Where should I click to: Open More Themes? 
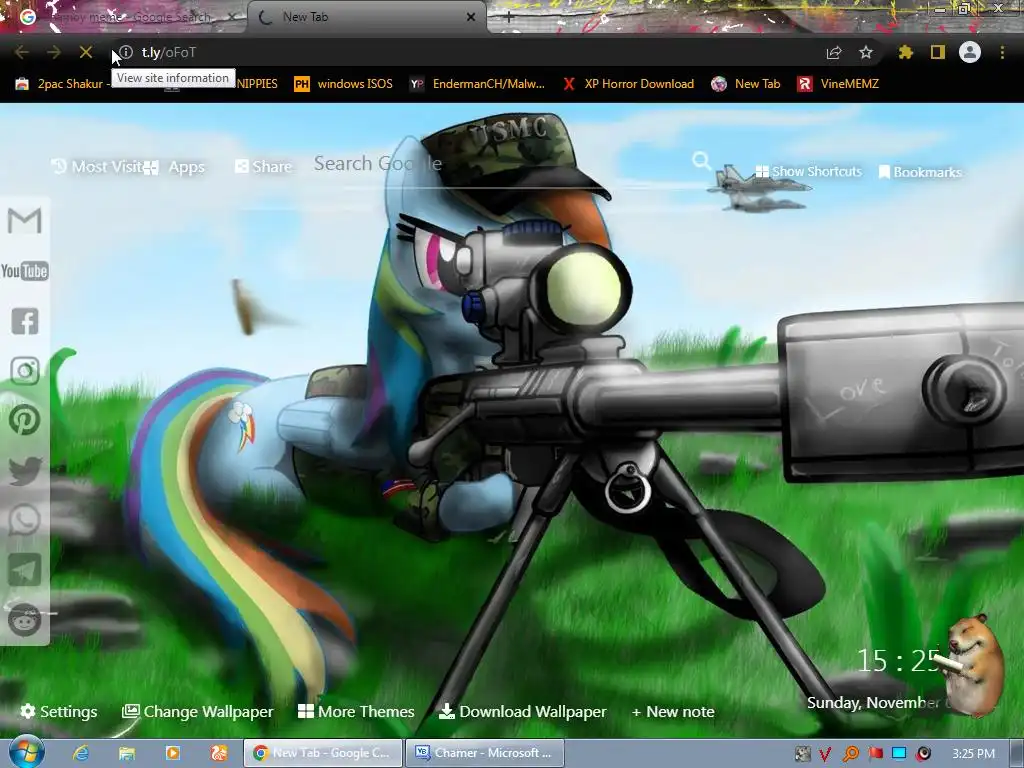(x=356, y=711)
